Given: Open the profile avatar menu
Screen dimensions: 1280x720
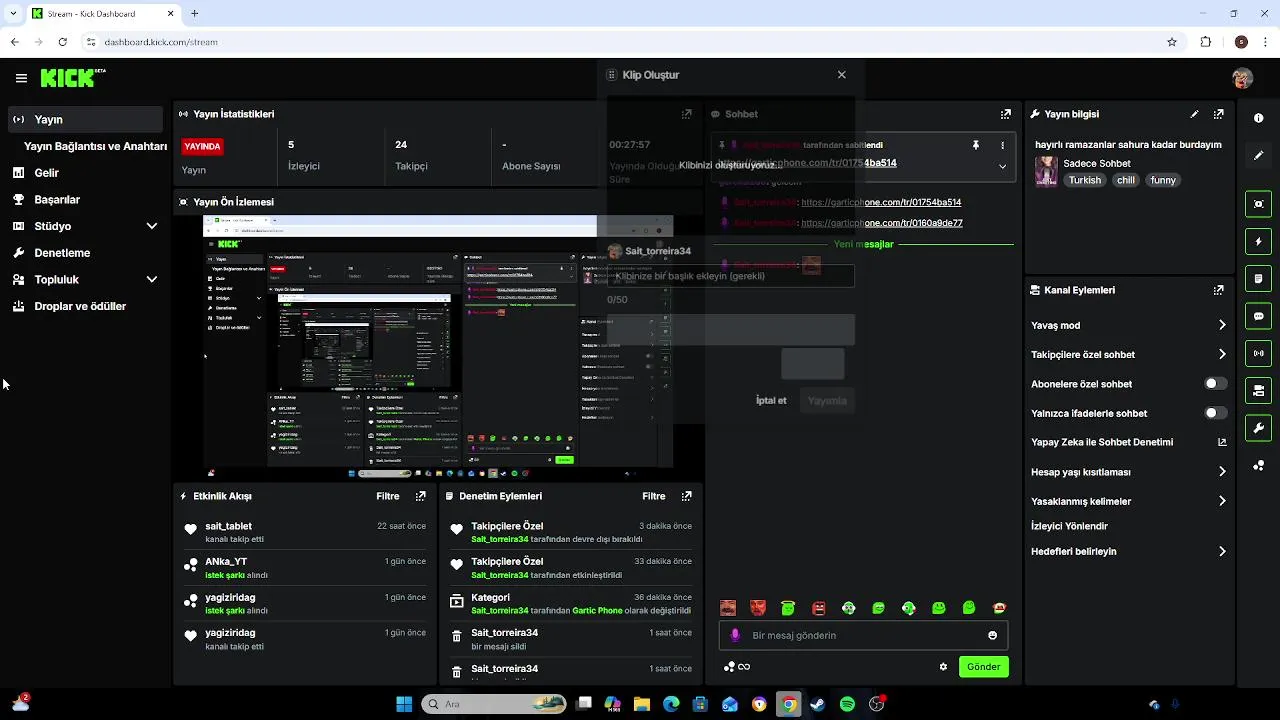Looking at the screenshot, I should 1242,78.
